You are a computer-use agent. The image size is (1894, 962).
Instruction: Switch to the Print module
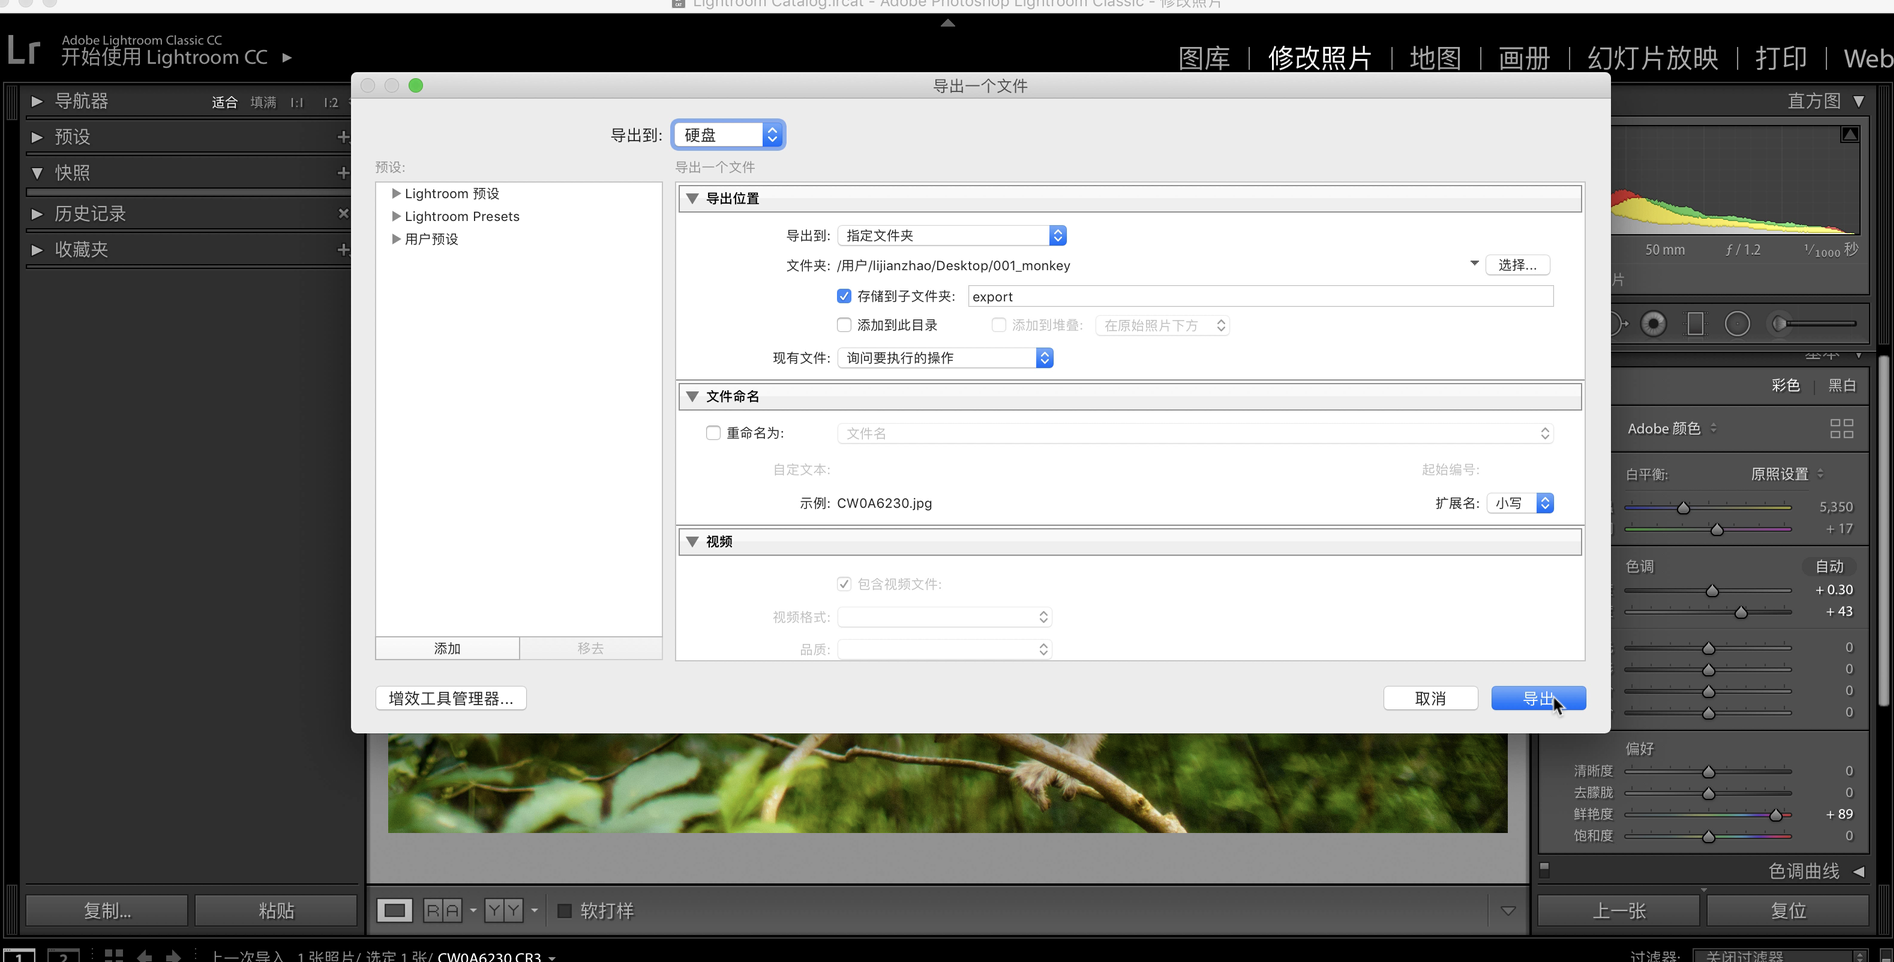[x=1781, y=58]
